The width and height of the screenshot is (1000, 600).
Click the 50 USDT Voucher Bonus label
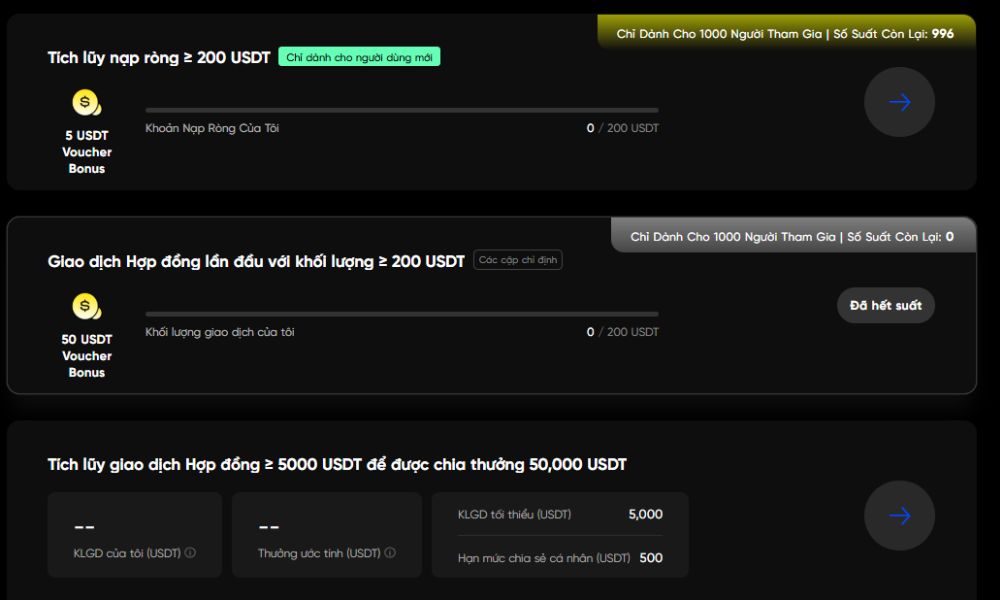87,356
